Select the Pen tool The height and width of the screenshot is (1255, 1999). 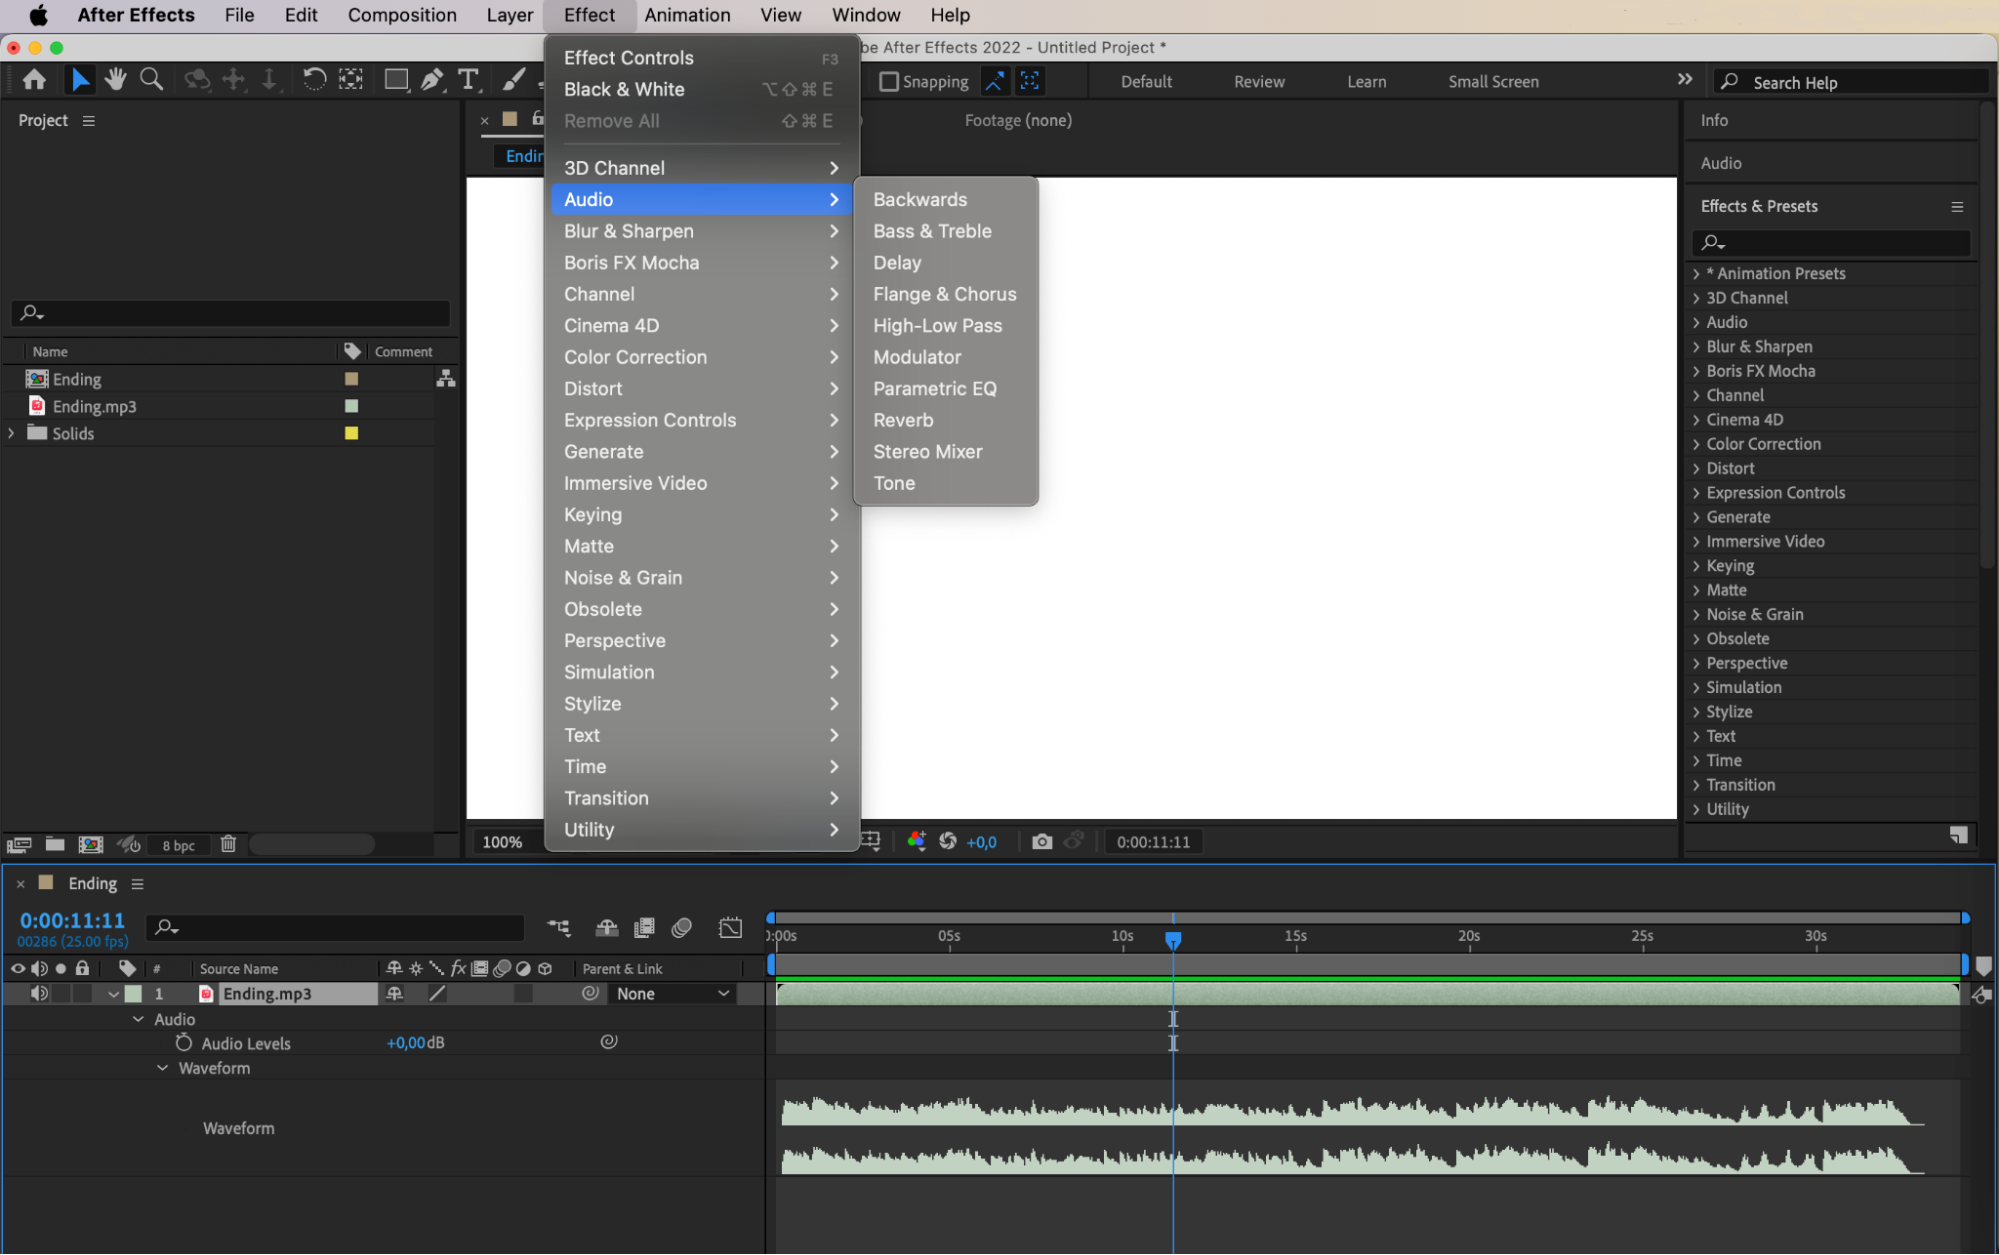432,80
